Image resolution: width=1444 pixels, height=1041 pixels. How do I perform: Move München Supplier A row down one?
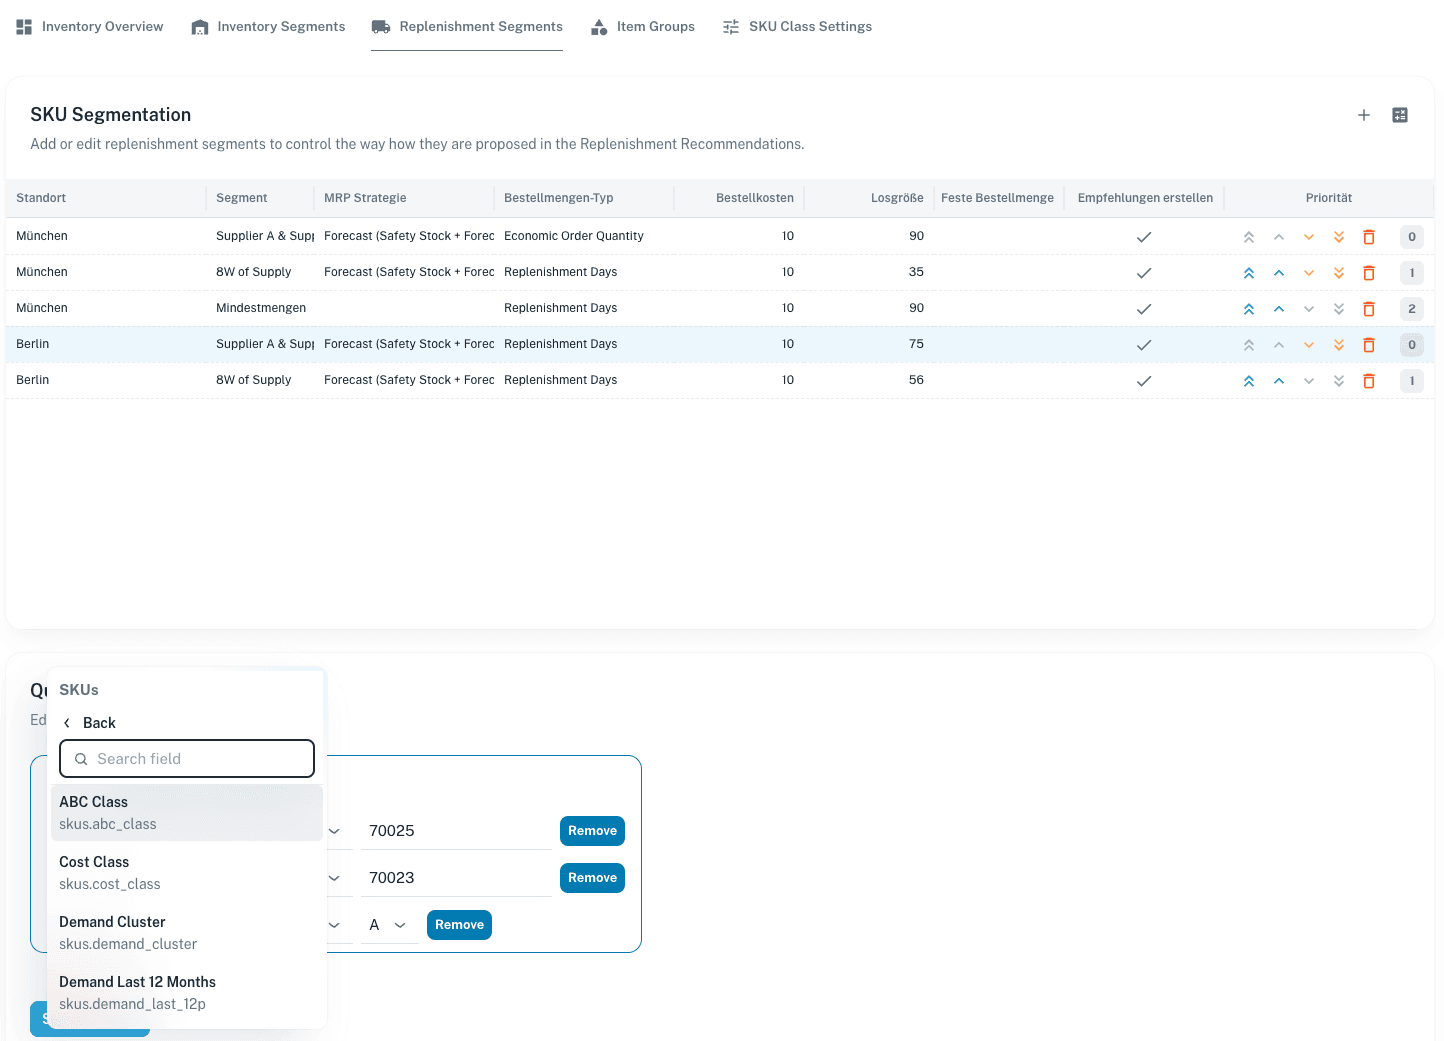[x=1309, y=237]
